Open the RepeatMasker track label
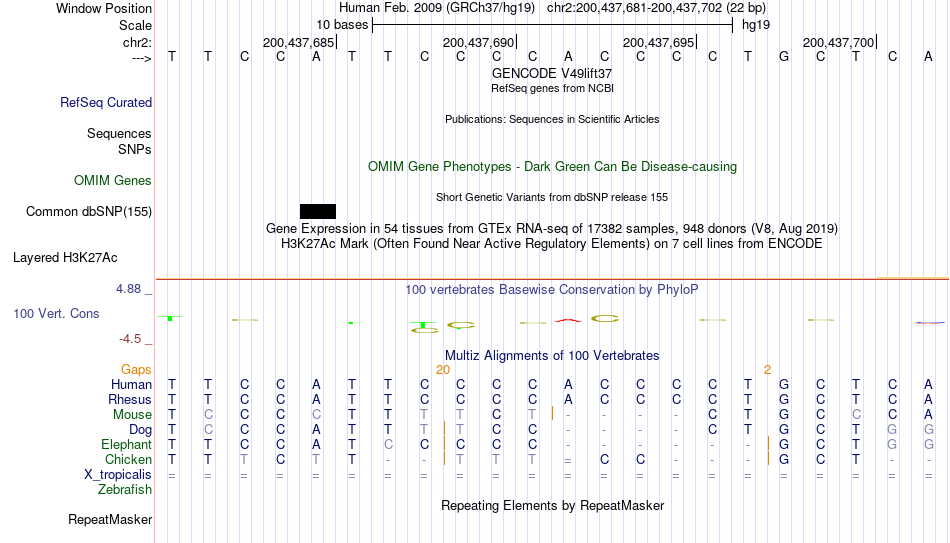The height and width of the screenshot is (543, 950). click(x=110, y=519)
